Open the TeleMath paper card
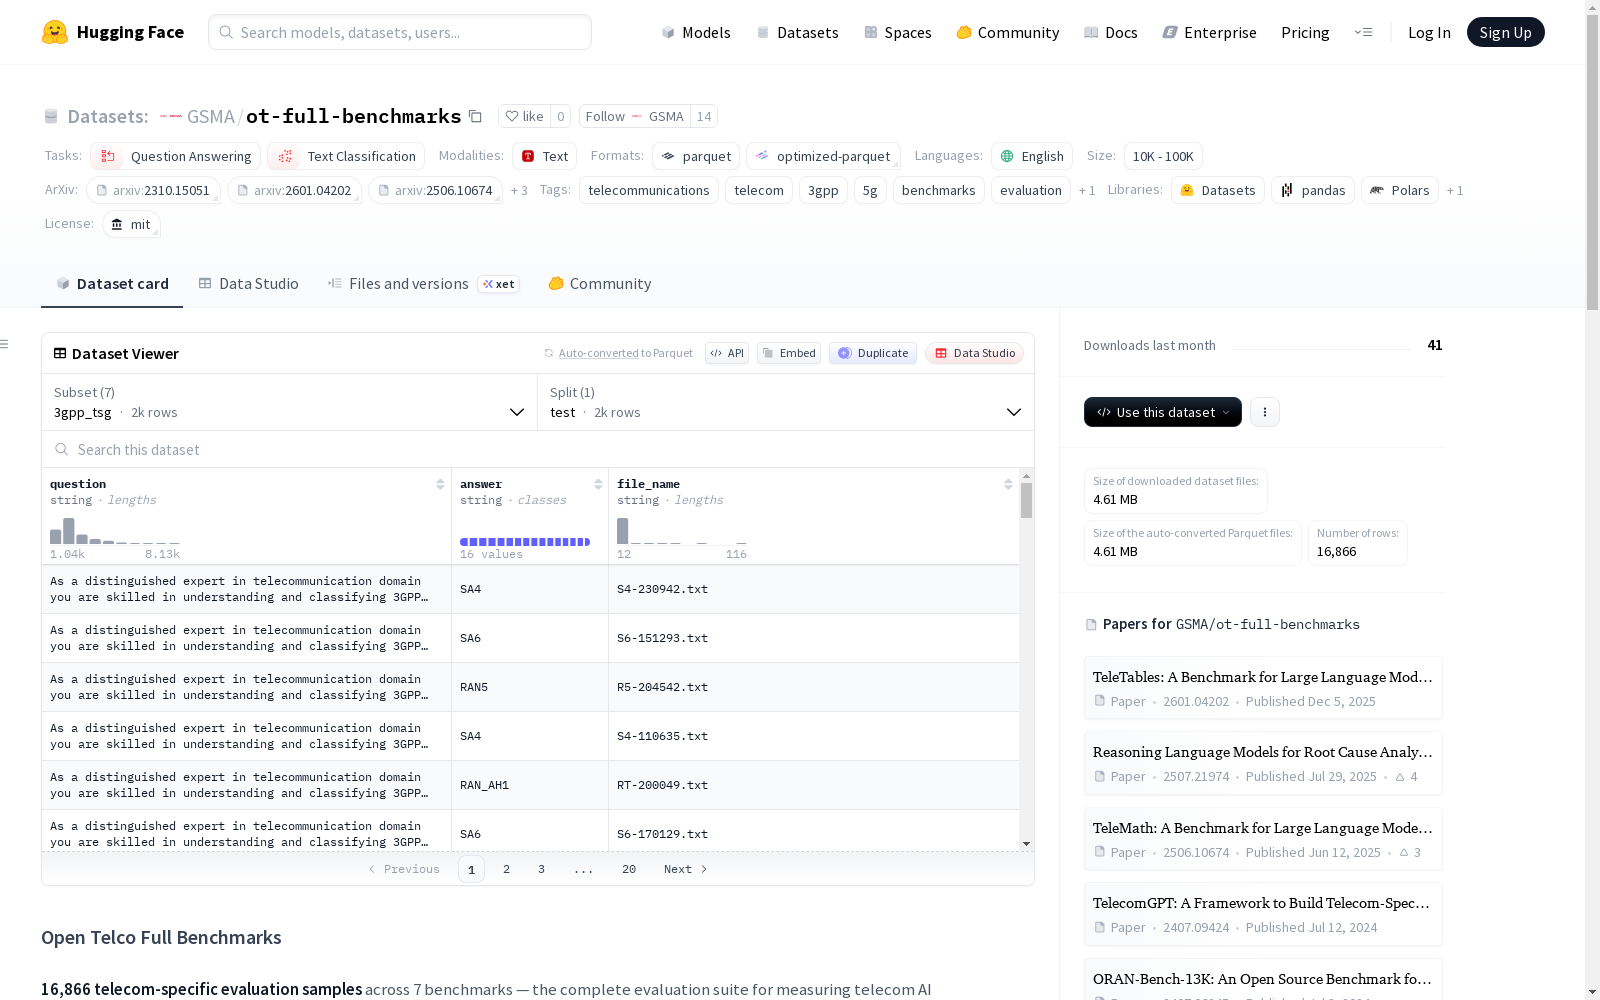The width and height of the screenshot is (1600, 1000). click(x=1263, y=839)
